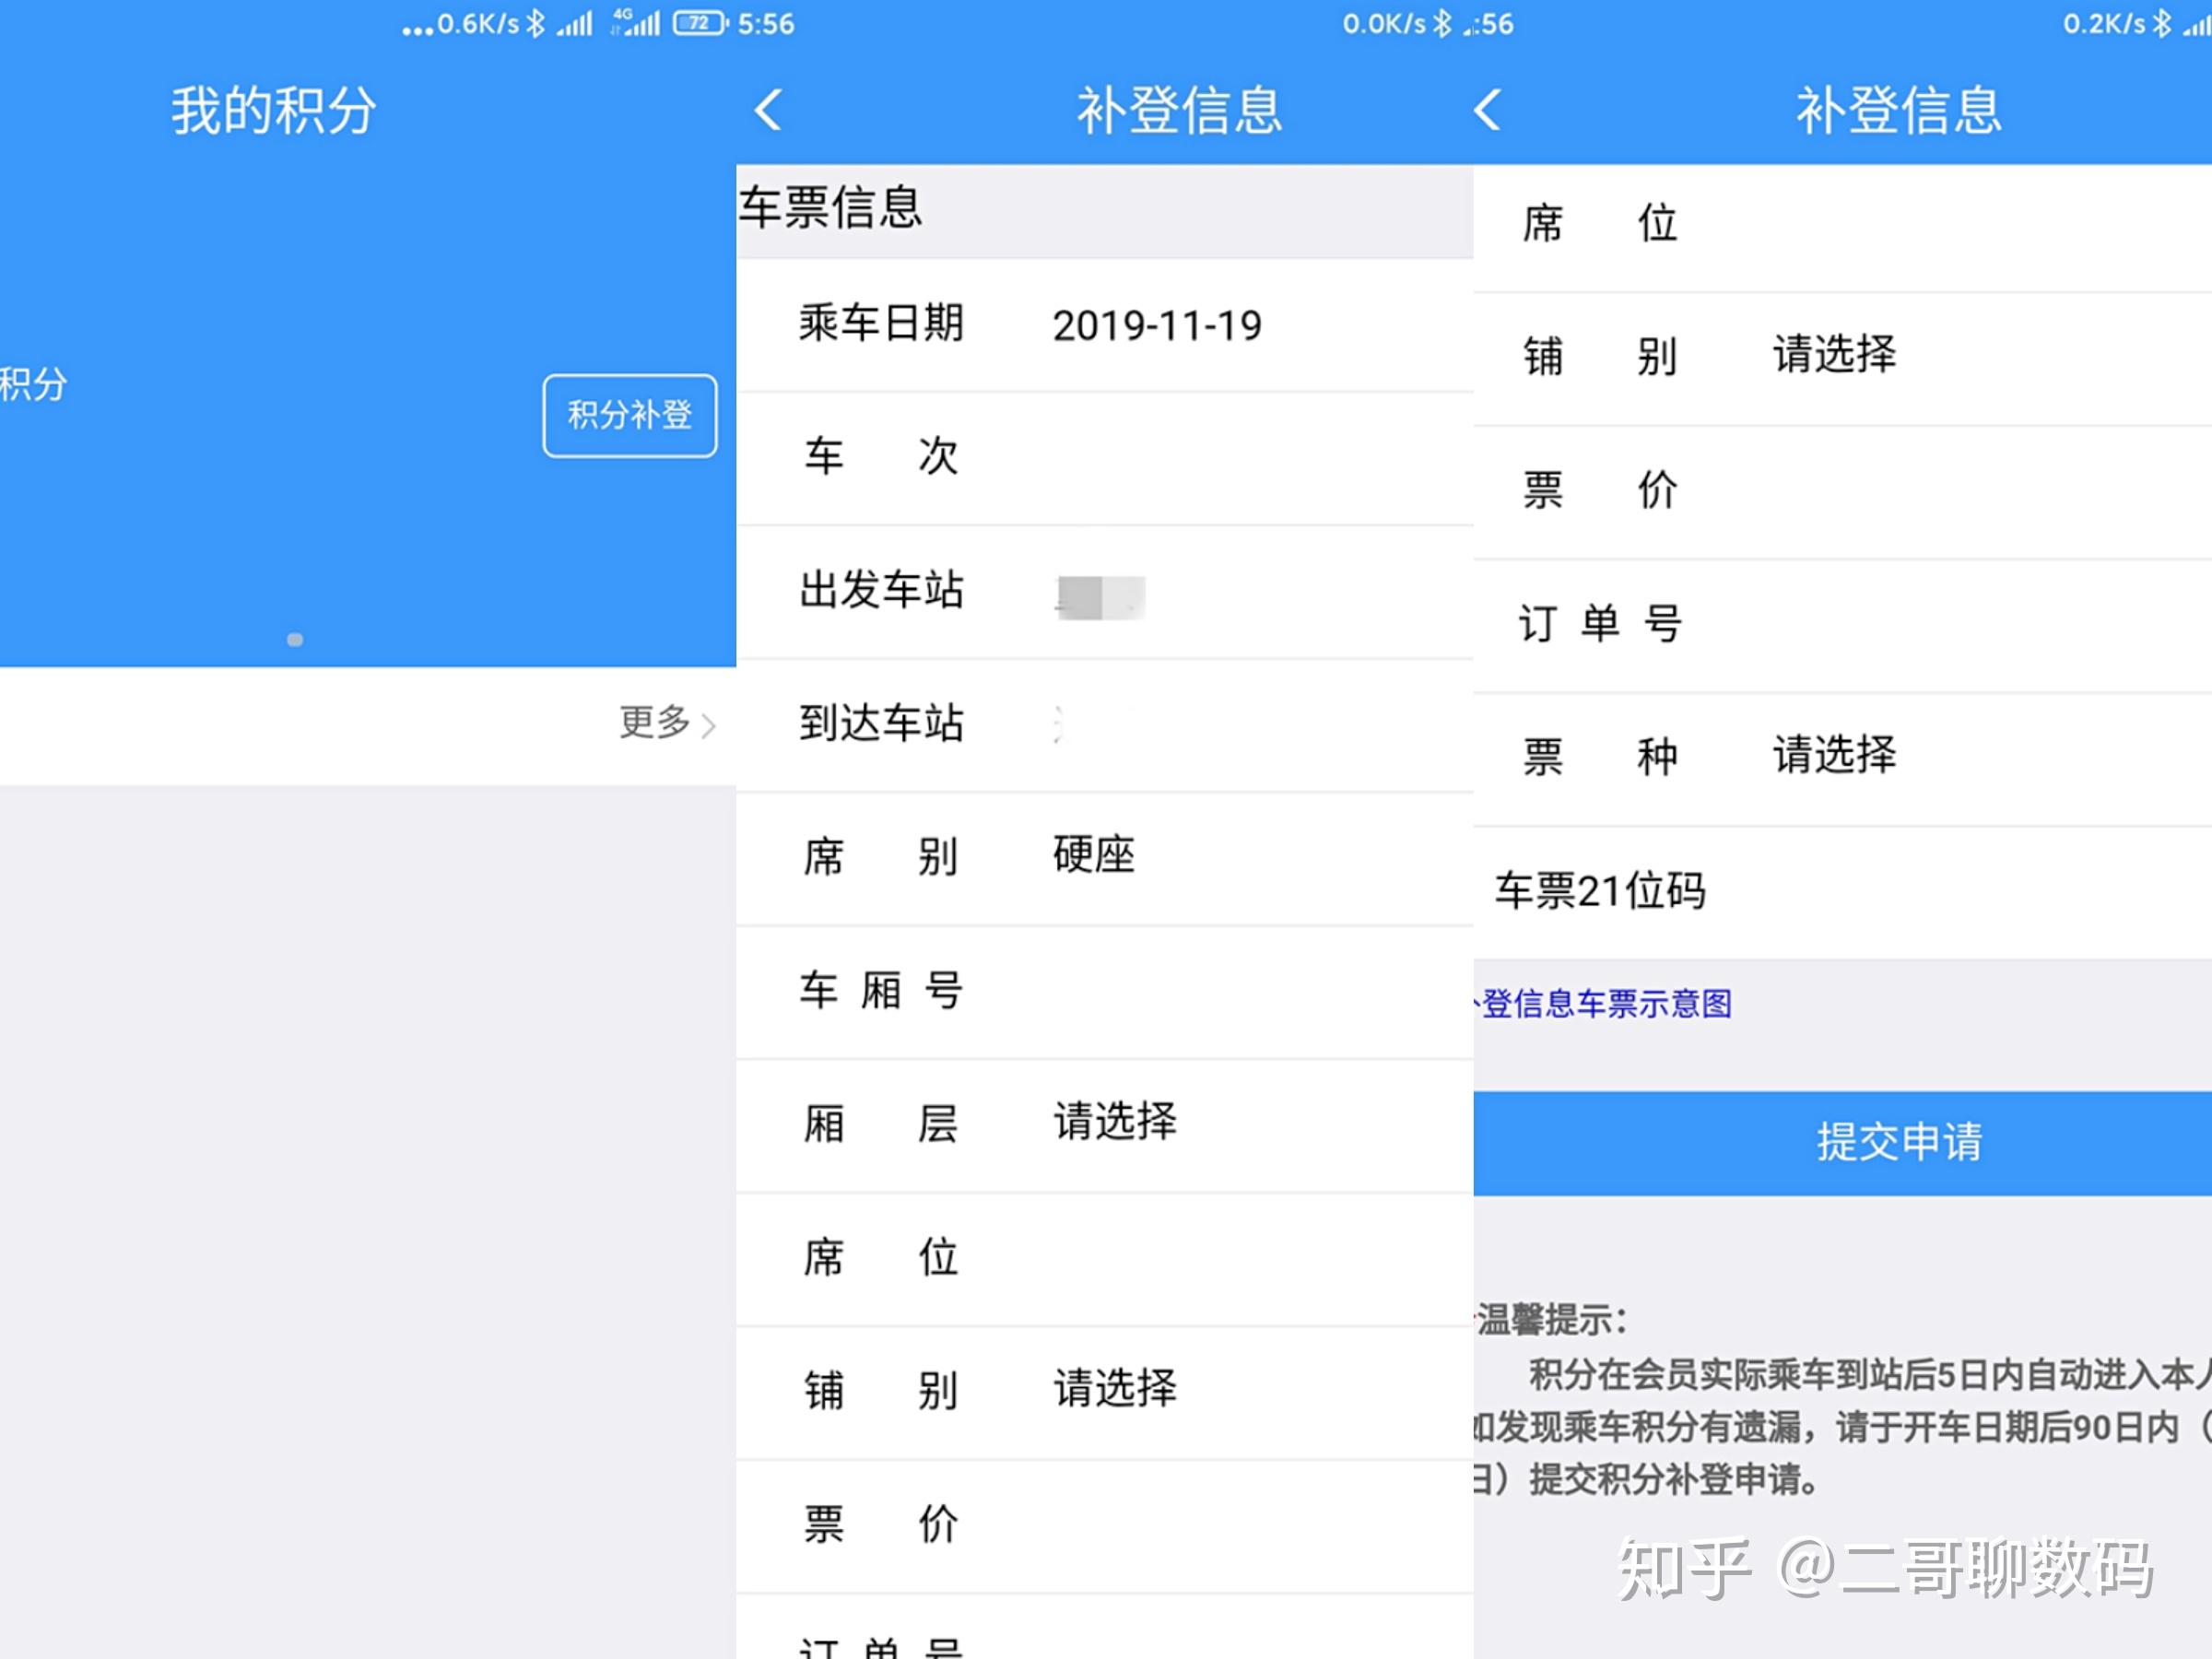Tap the 积分补登 button
This screenshot has height=1659, width=2212.
point(630,415)
